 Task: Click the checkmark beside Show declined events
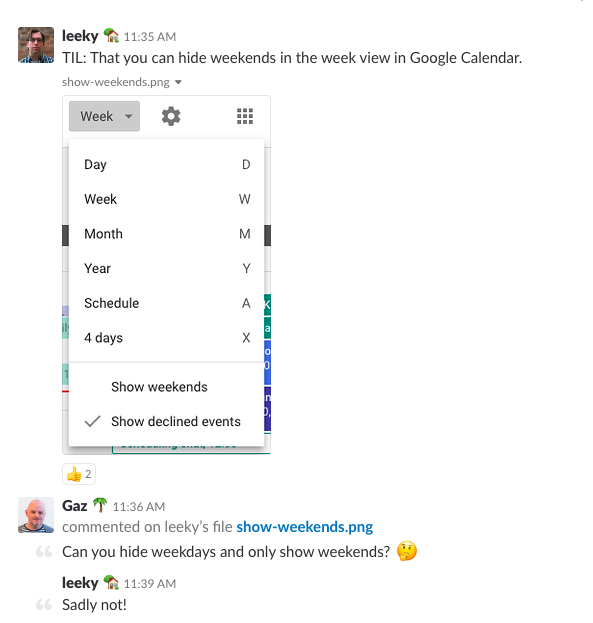tap(92, 422)
